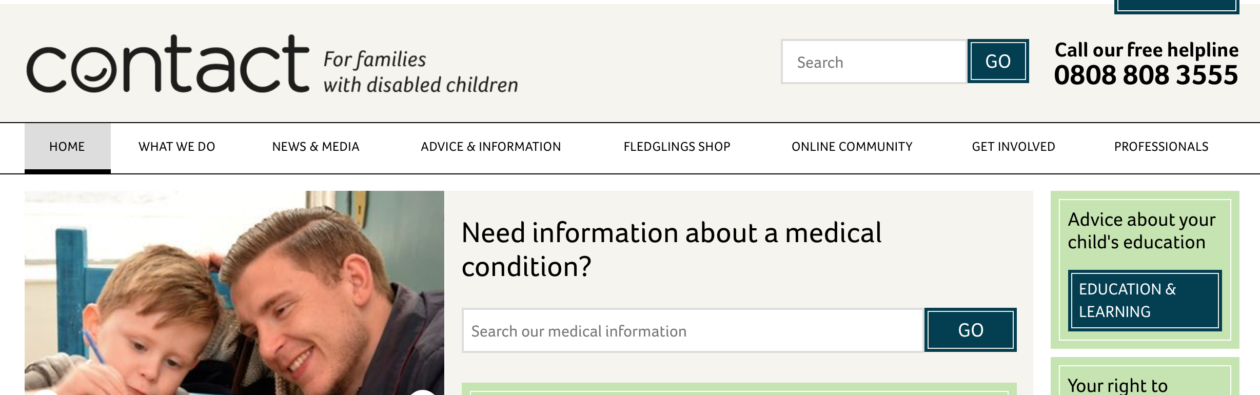Click the 'For families with disabled children' tagline
1260x395 pixels.
click(420, 72)
